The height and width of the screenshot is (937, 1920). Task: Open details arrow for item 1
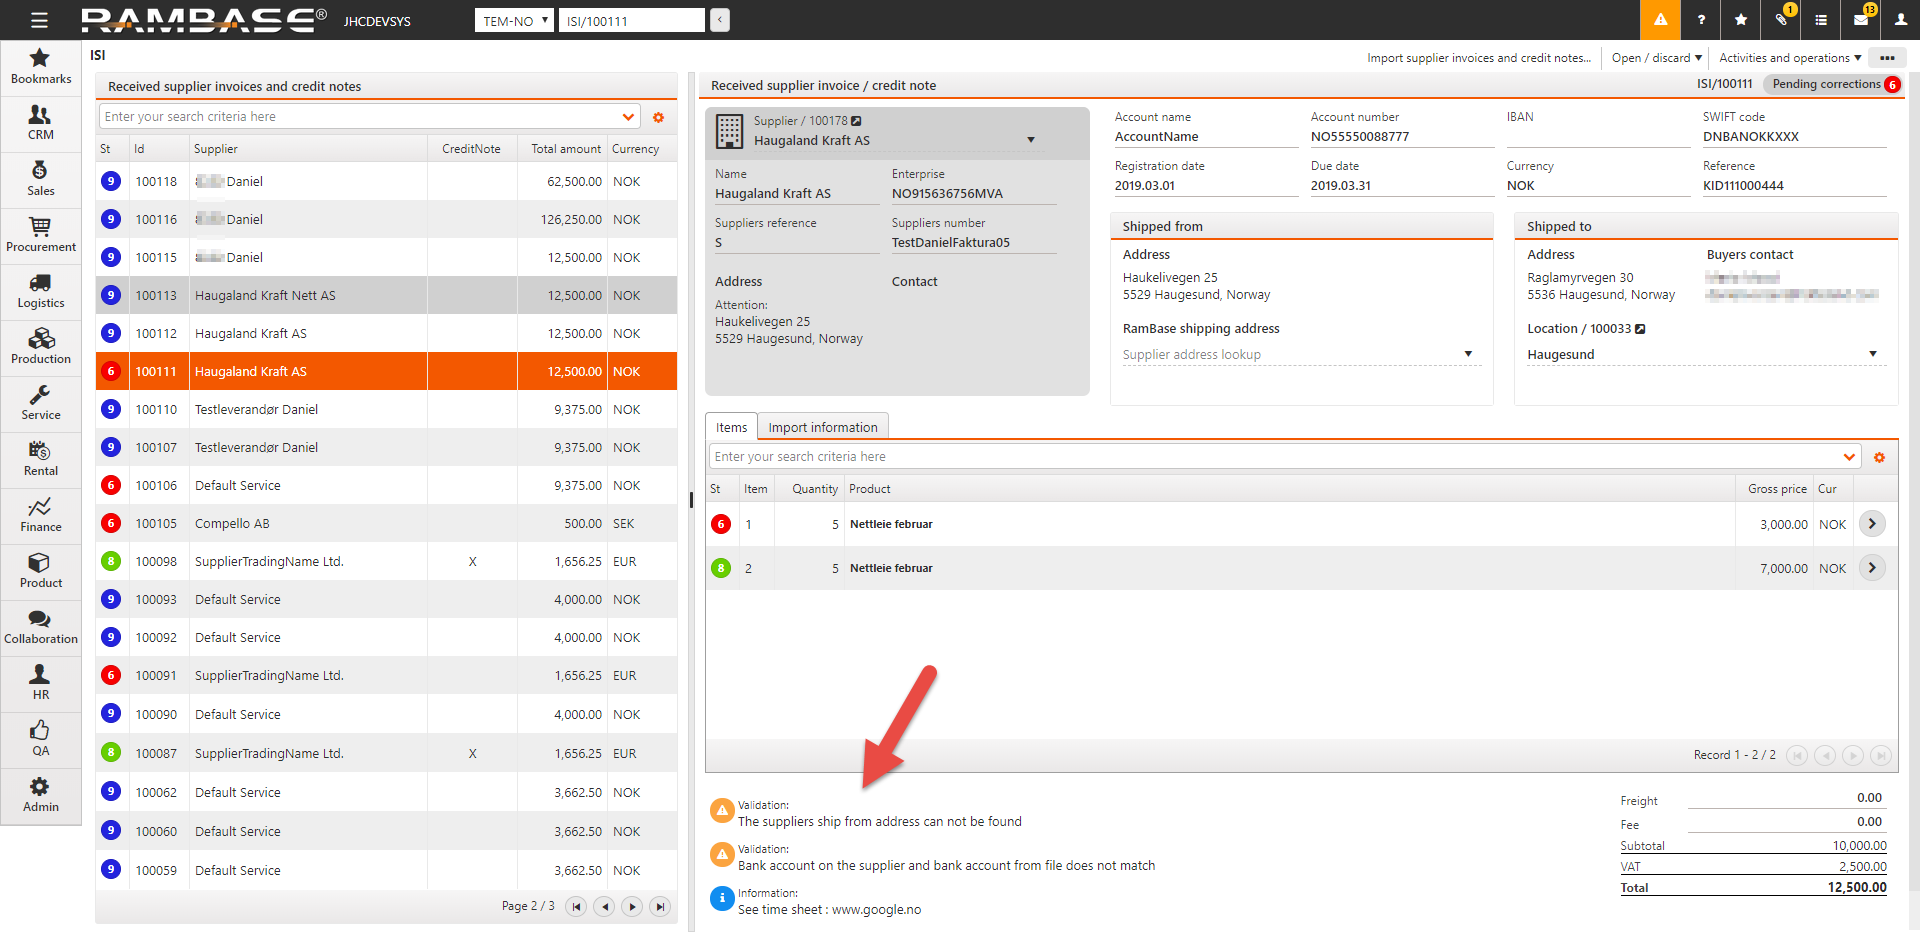[1871, 524]
